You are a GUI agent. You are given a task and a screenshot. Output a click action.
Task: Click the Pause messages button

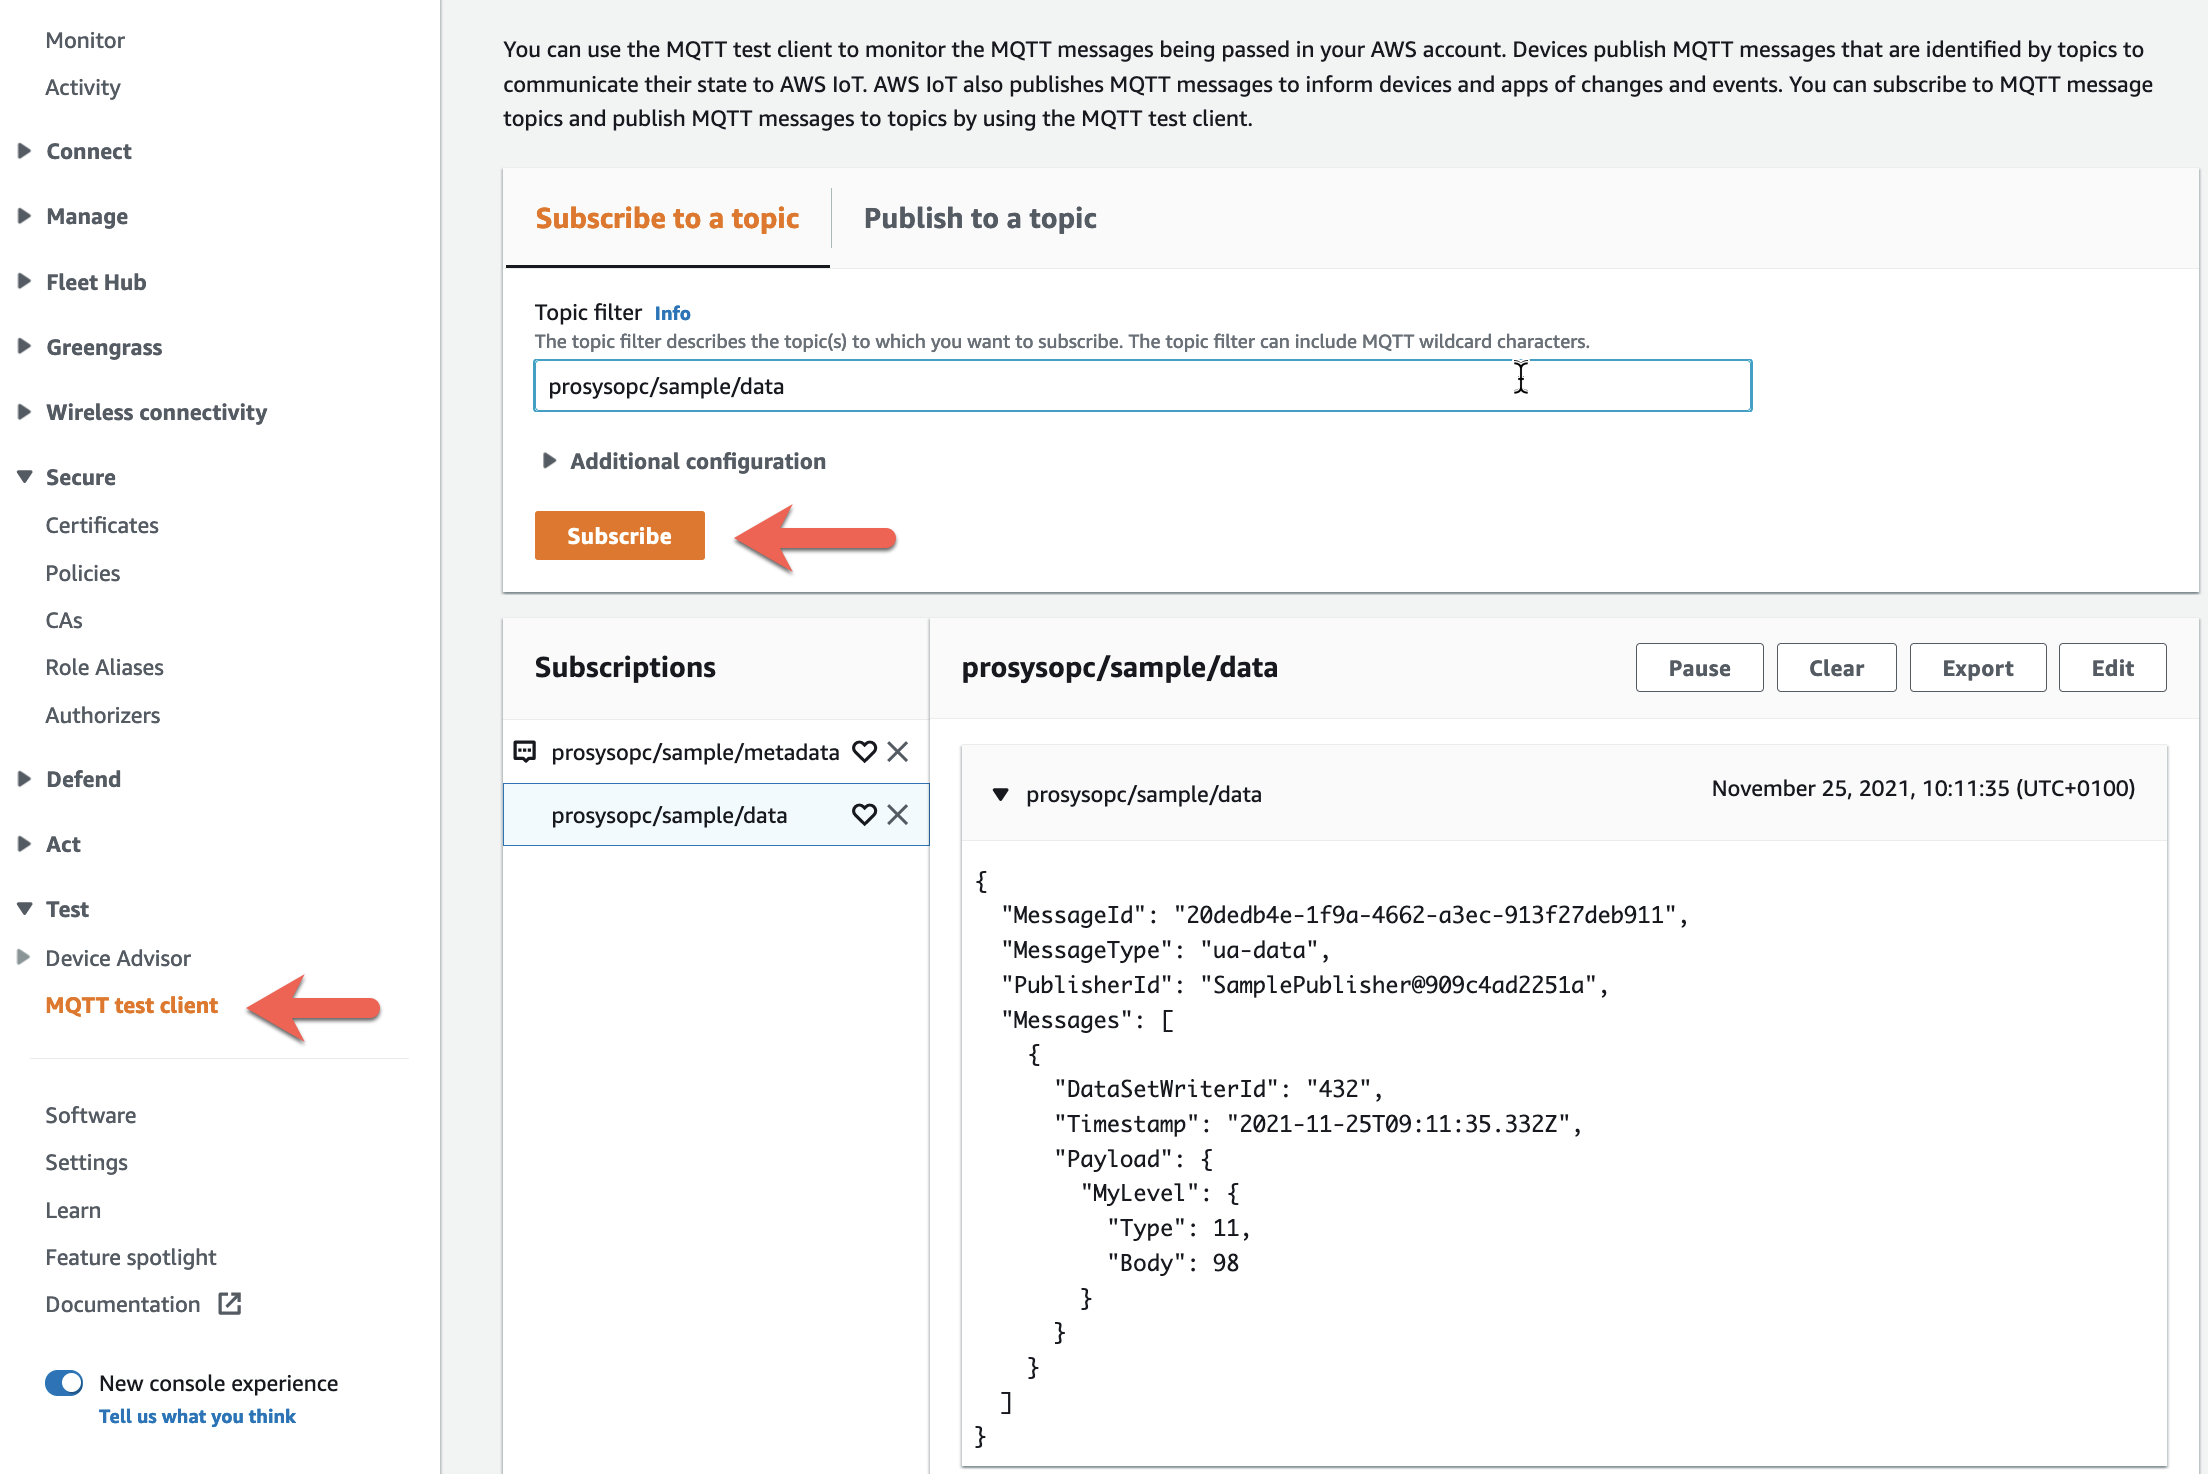click(x=1698, y=668)
